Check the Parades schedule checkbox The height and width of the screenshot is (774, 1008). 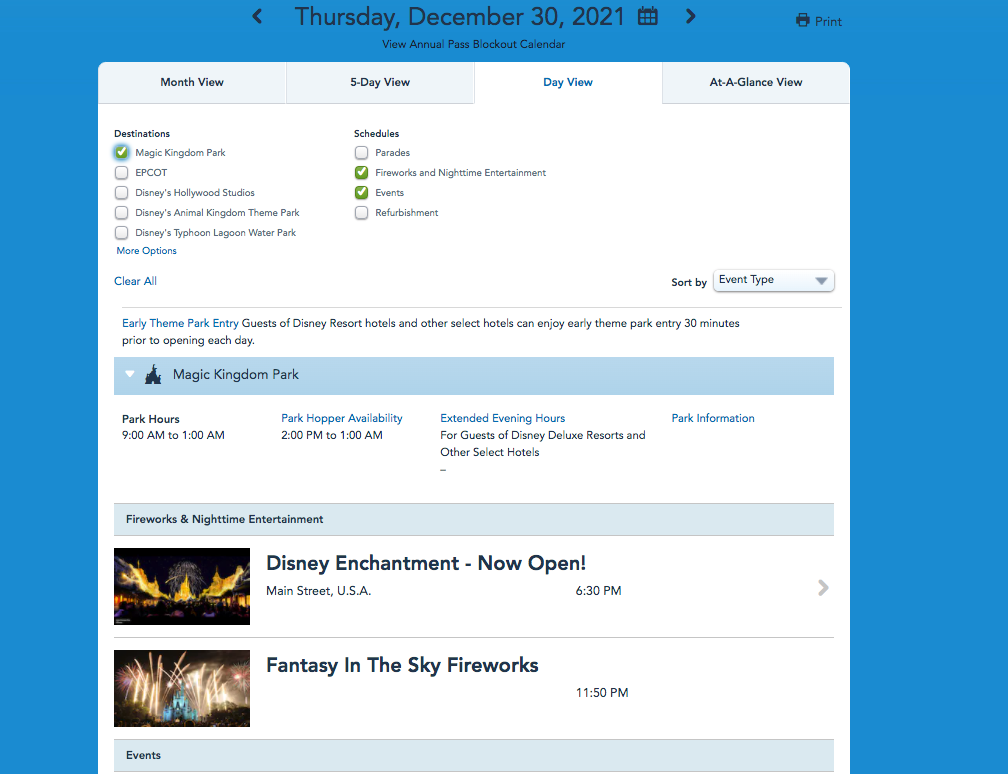pyautogui.click(x=362, y=153)
